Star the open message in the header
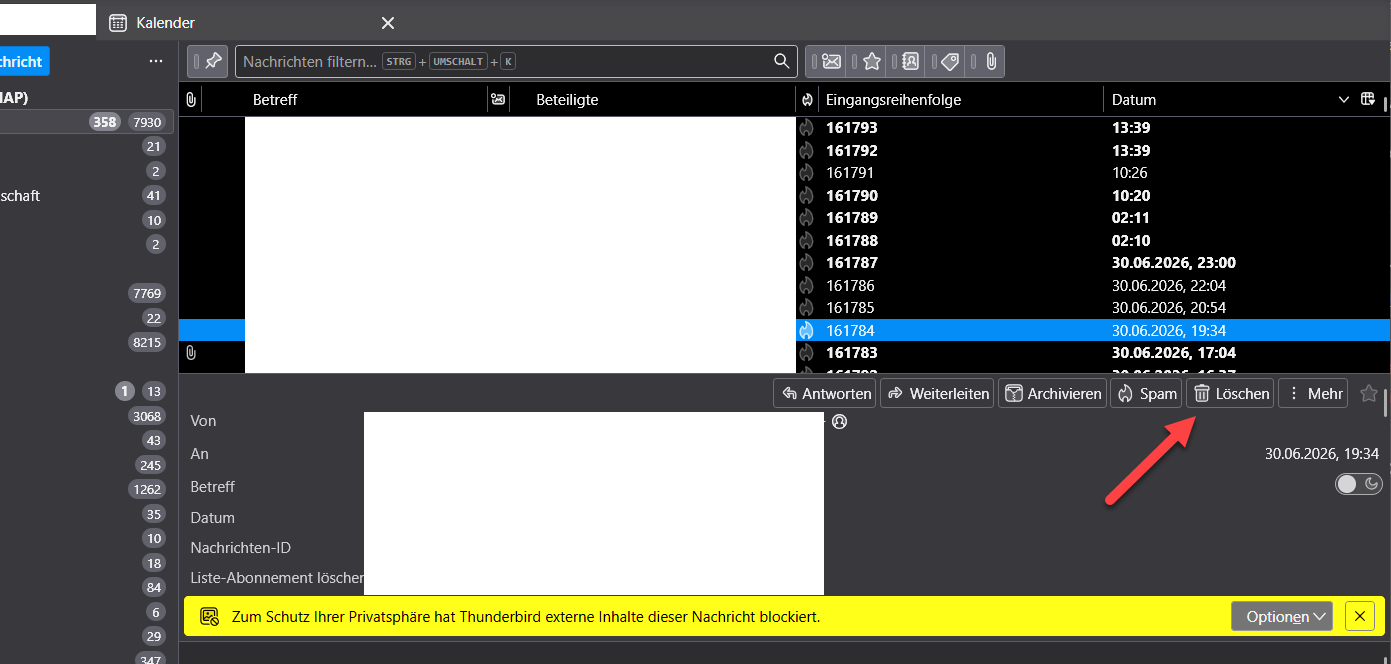The height and width of the screenshot is (664, 1391). point(1369,394)
